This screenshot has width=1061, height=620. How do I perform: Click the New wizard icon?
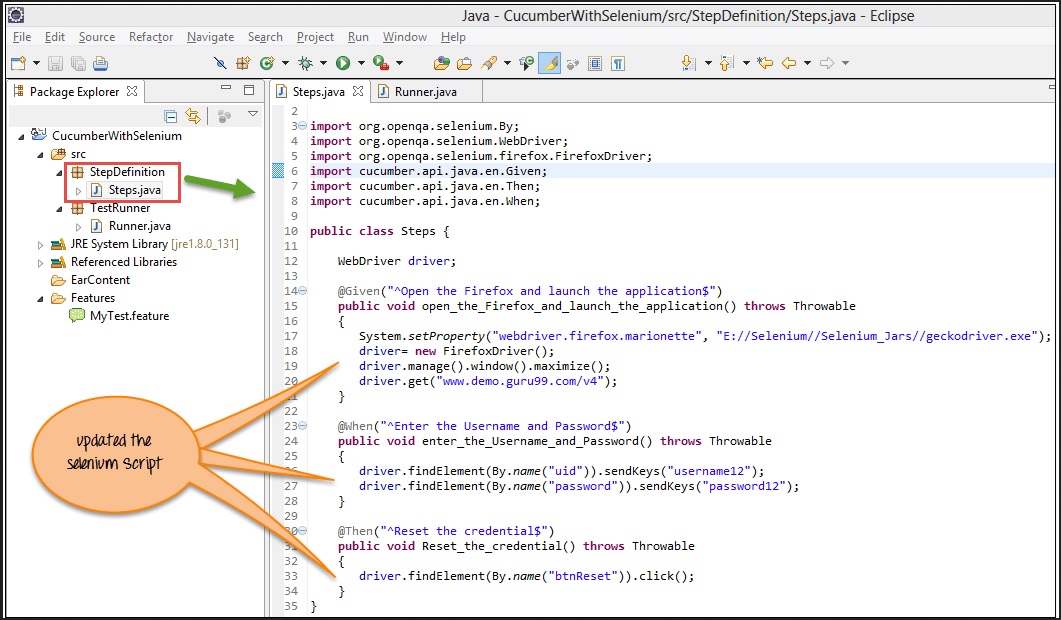pyautogui.click(x=18, y=64)
